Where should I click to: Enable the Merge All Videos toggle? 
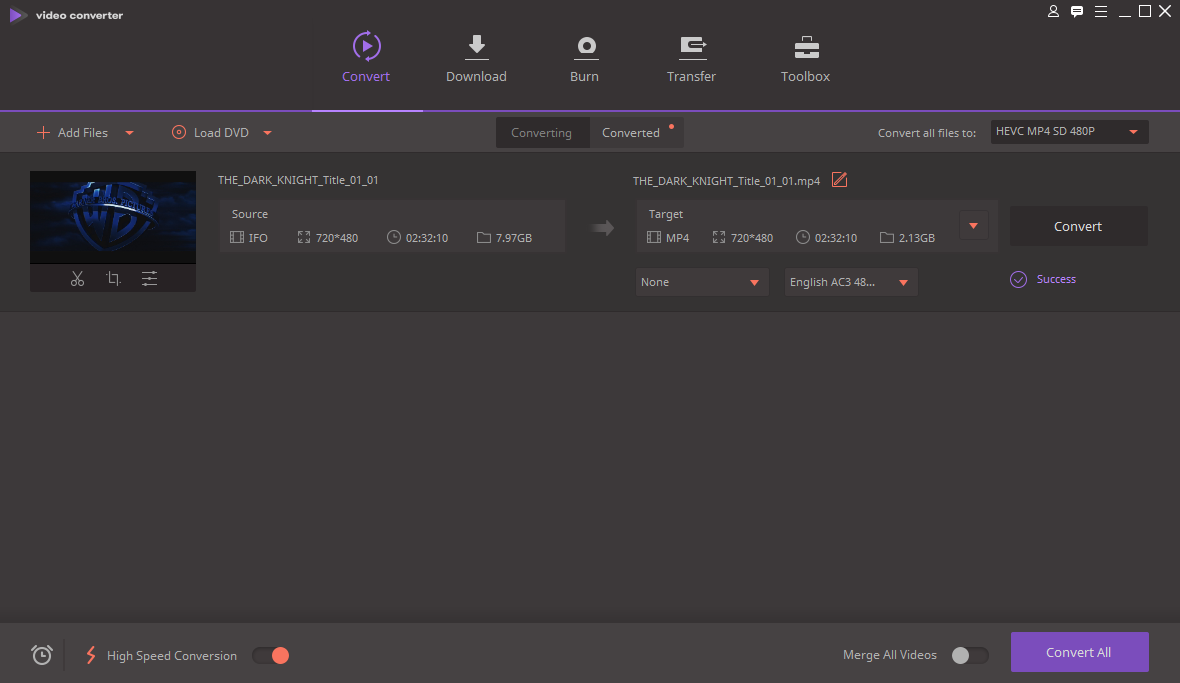tap(969, 656)
